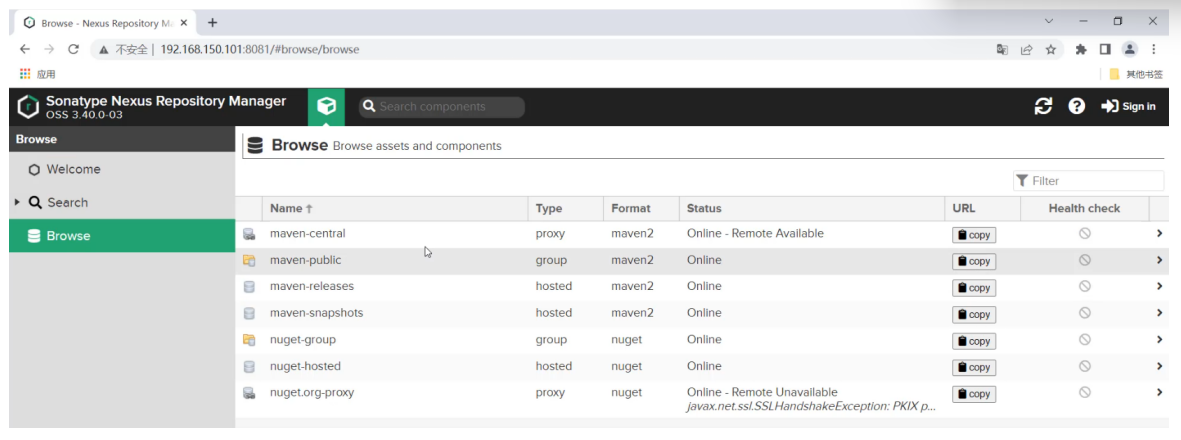Sort by the Format column header
The width and height of the screenshot is (1181, 440).
[641, 209]
